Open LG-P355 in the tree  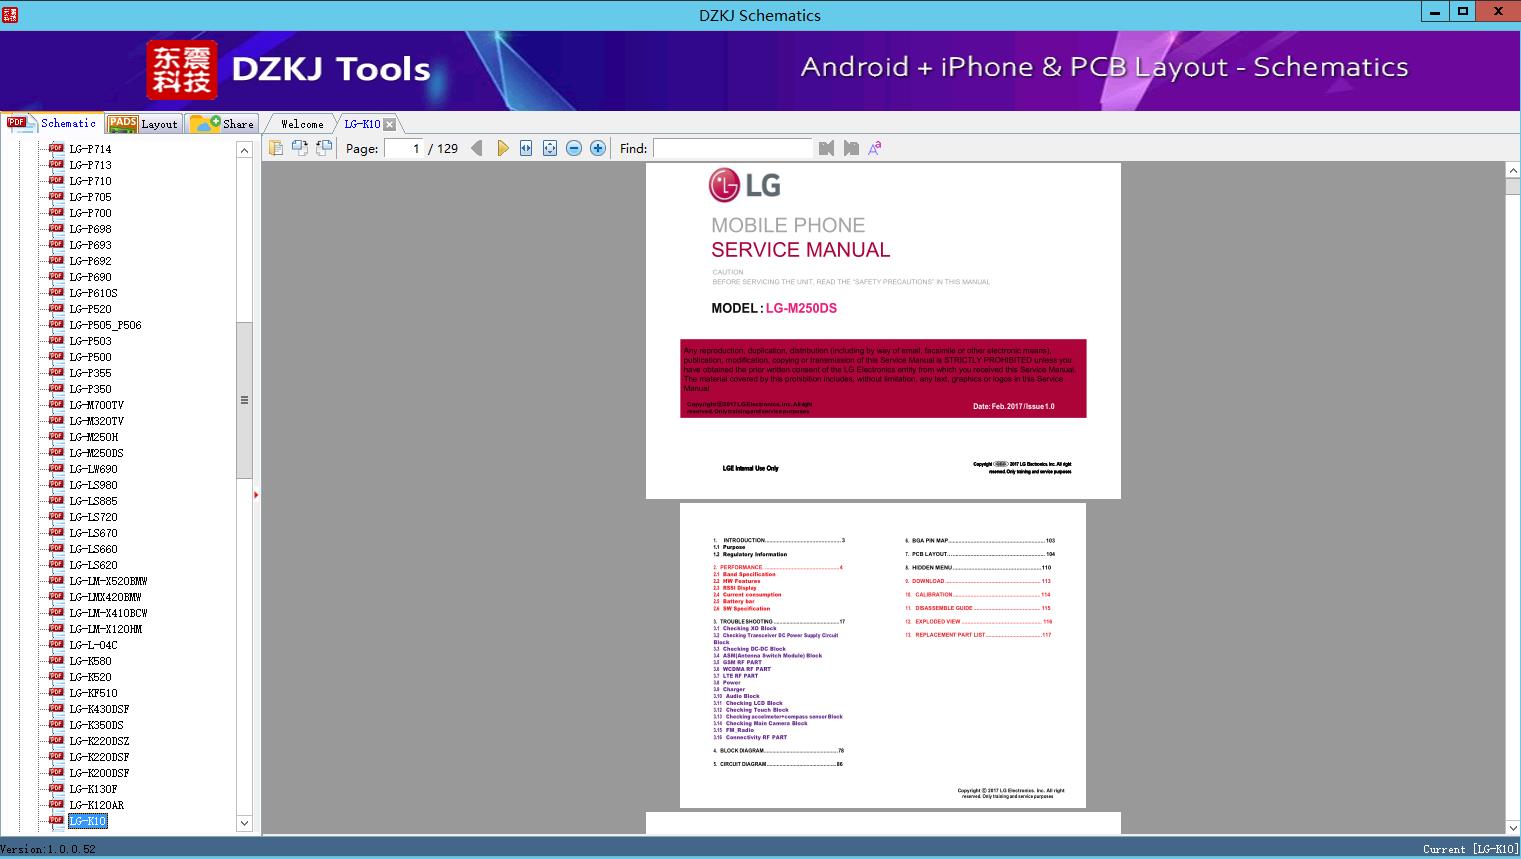tap(90, 373)
